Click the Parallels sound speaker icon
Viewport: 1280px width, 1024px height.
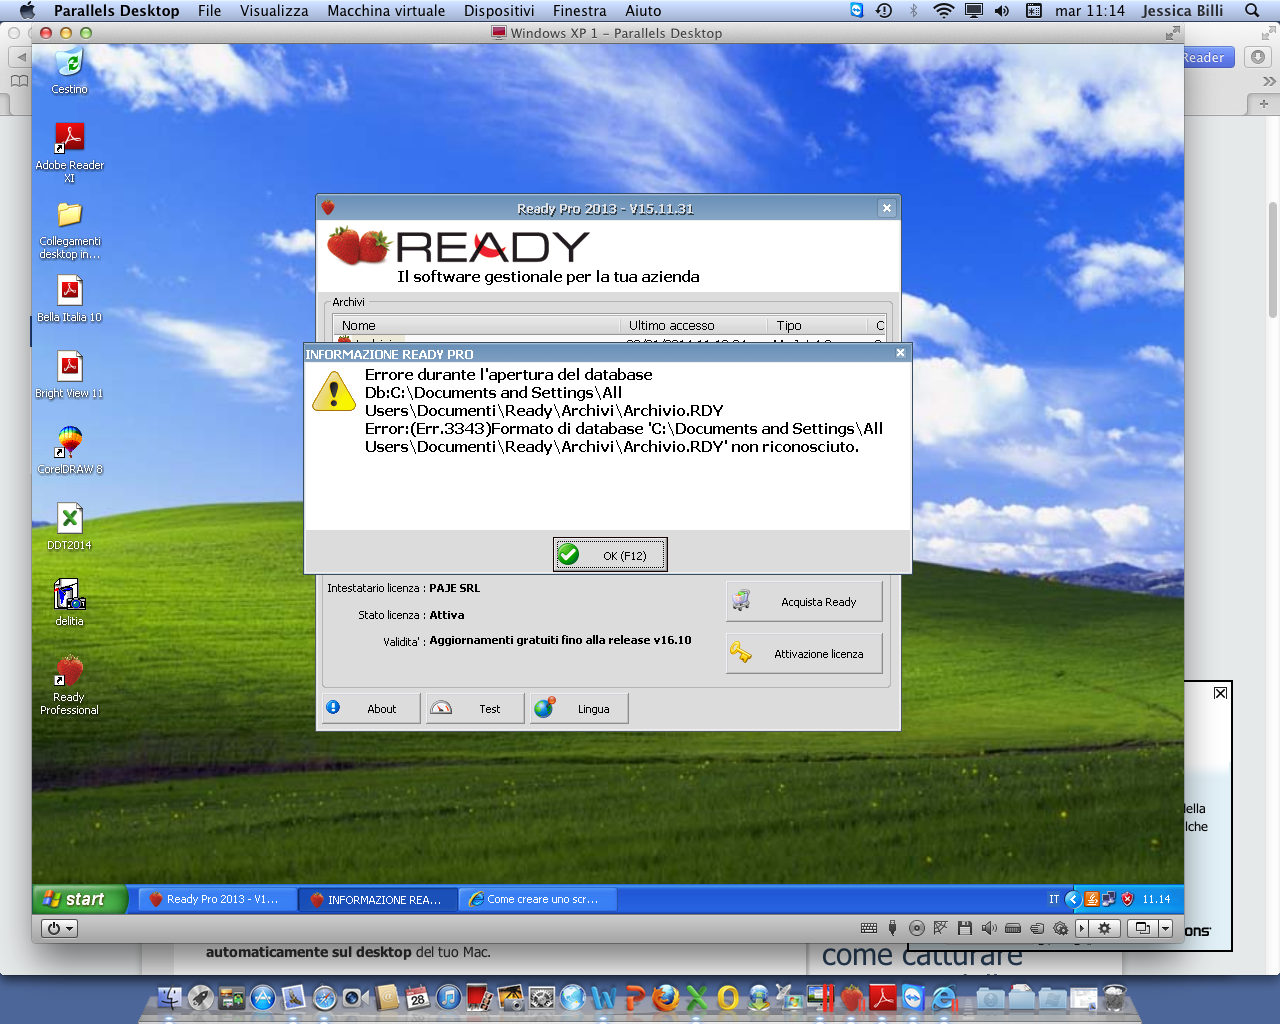tap(989, 928)
